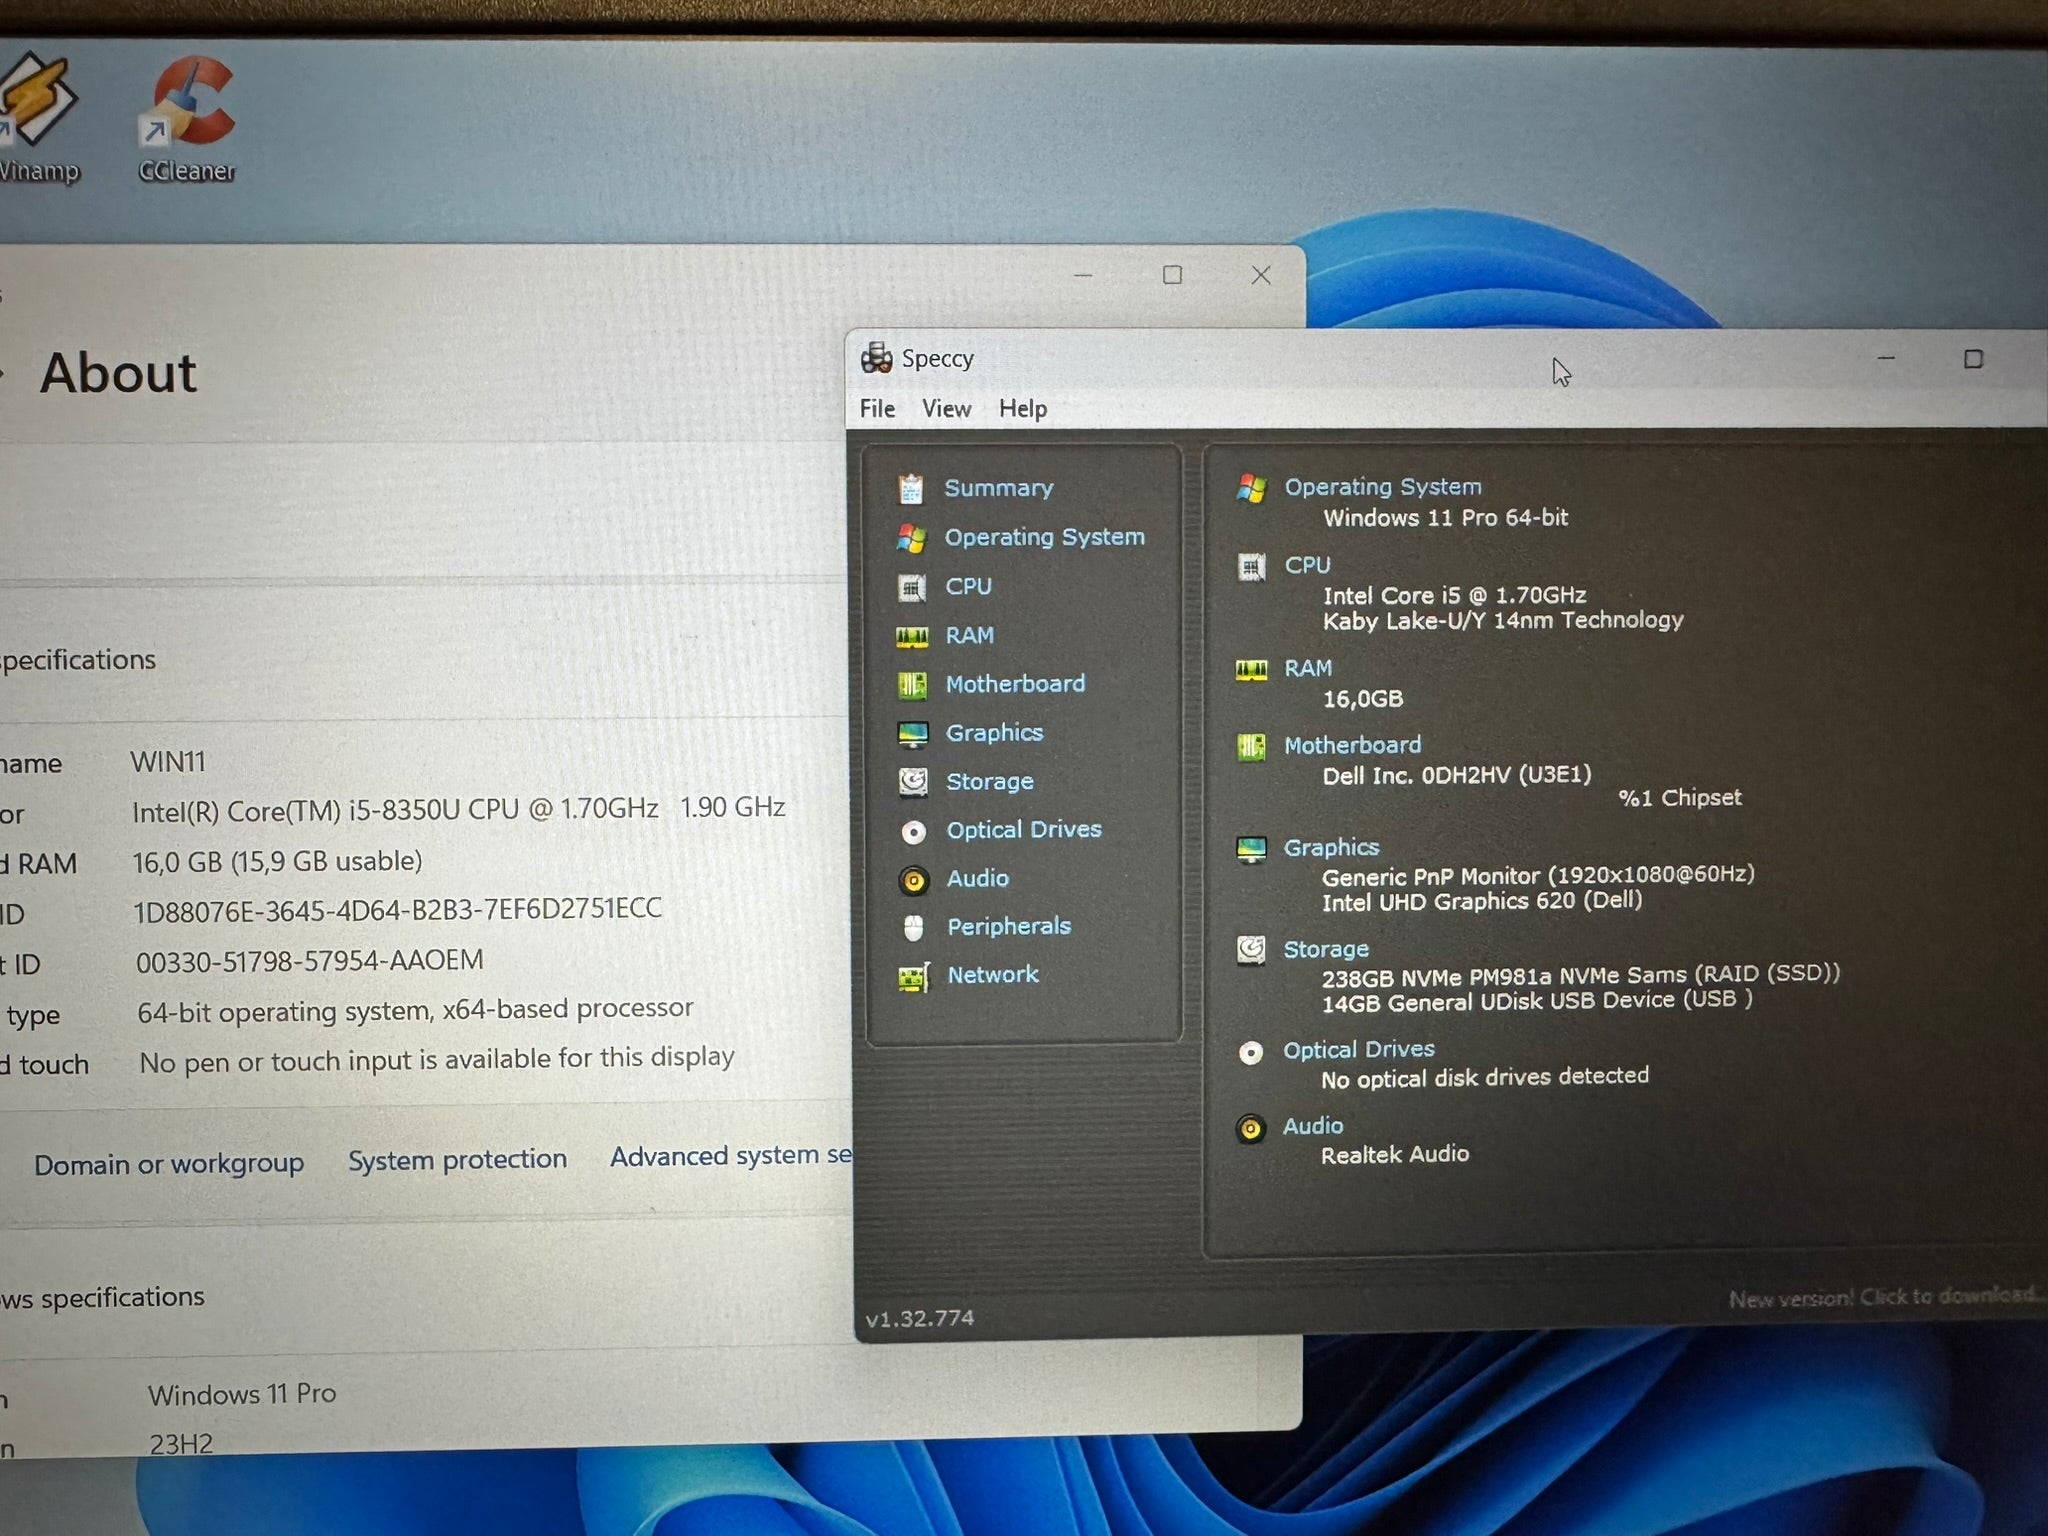This screenshot has height=1536, width=2048.
Task: Click 'Intel Core i5 @ 1.70GHz' text
Action: (x=1455, y=596)
